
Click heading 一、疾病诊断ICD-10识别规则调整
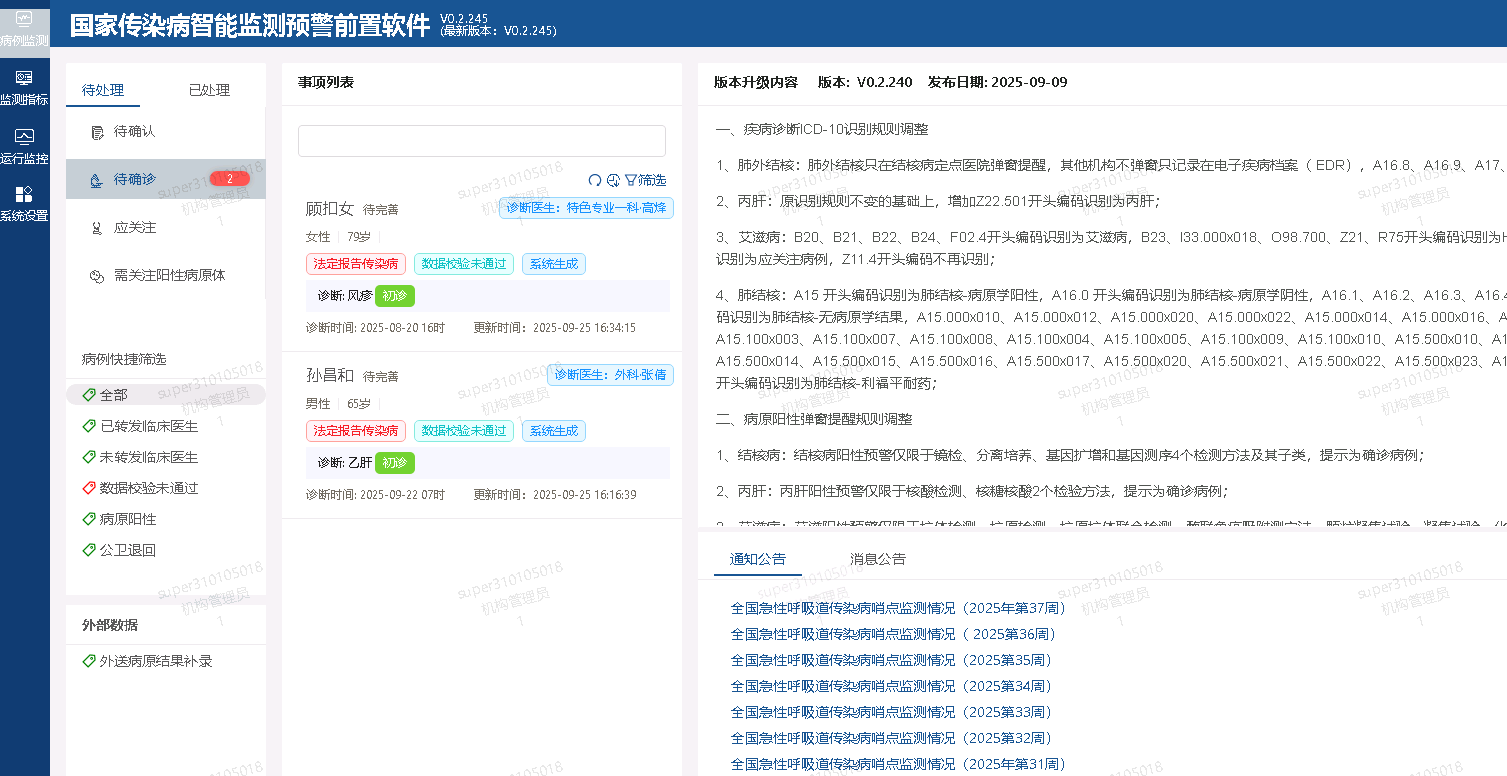click(822, 129)
